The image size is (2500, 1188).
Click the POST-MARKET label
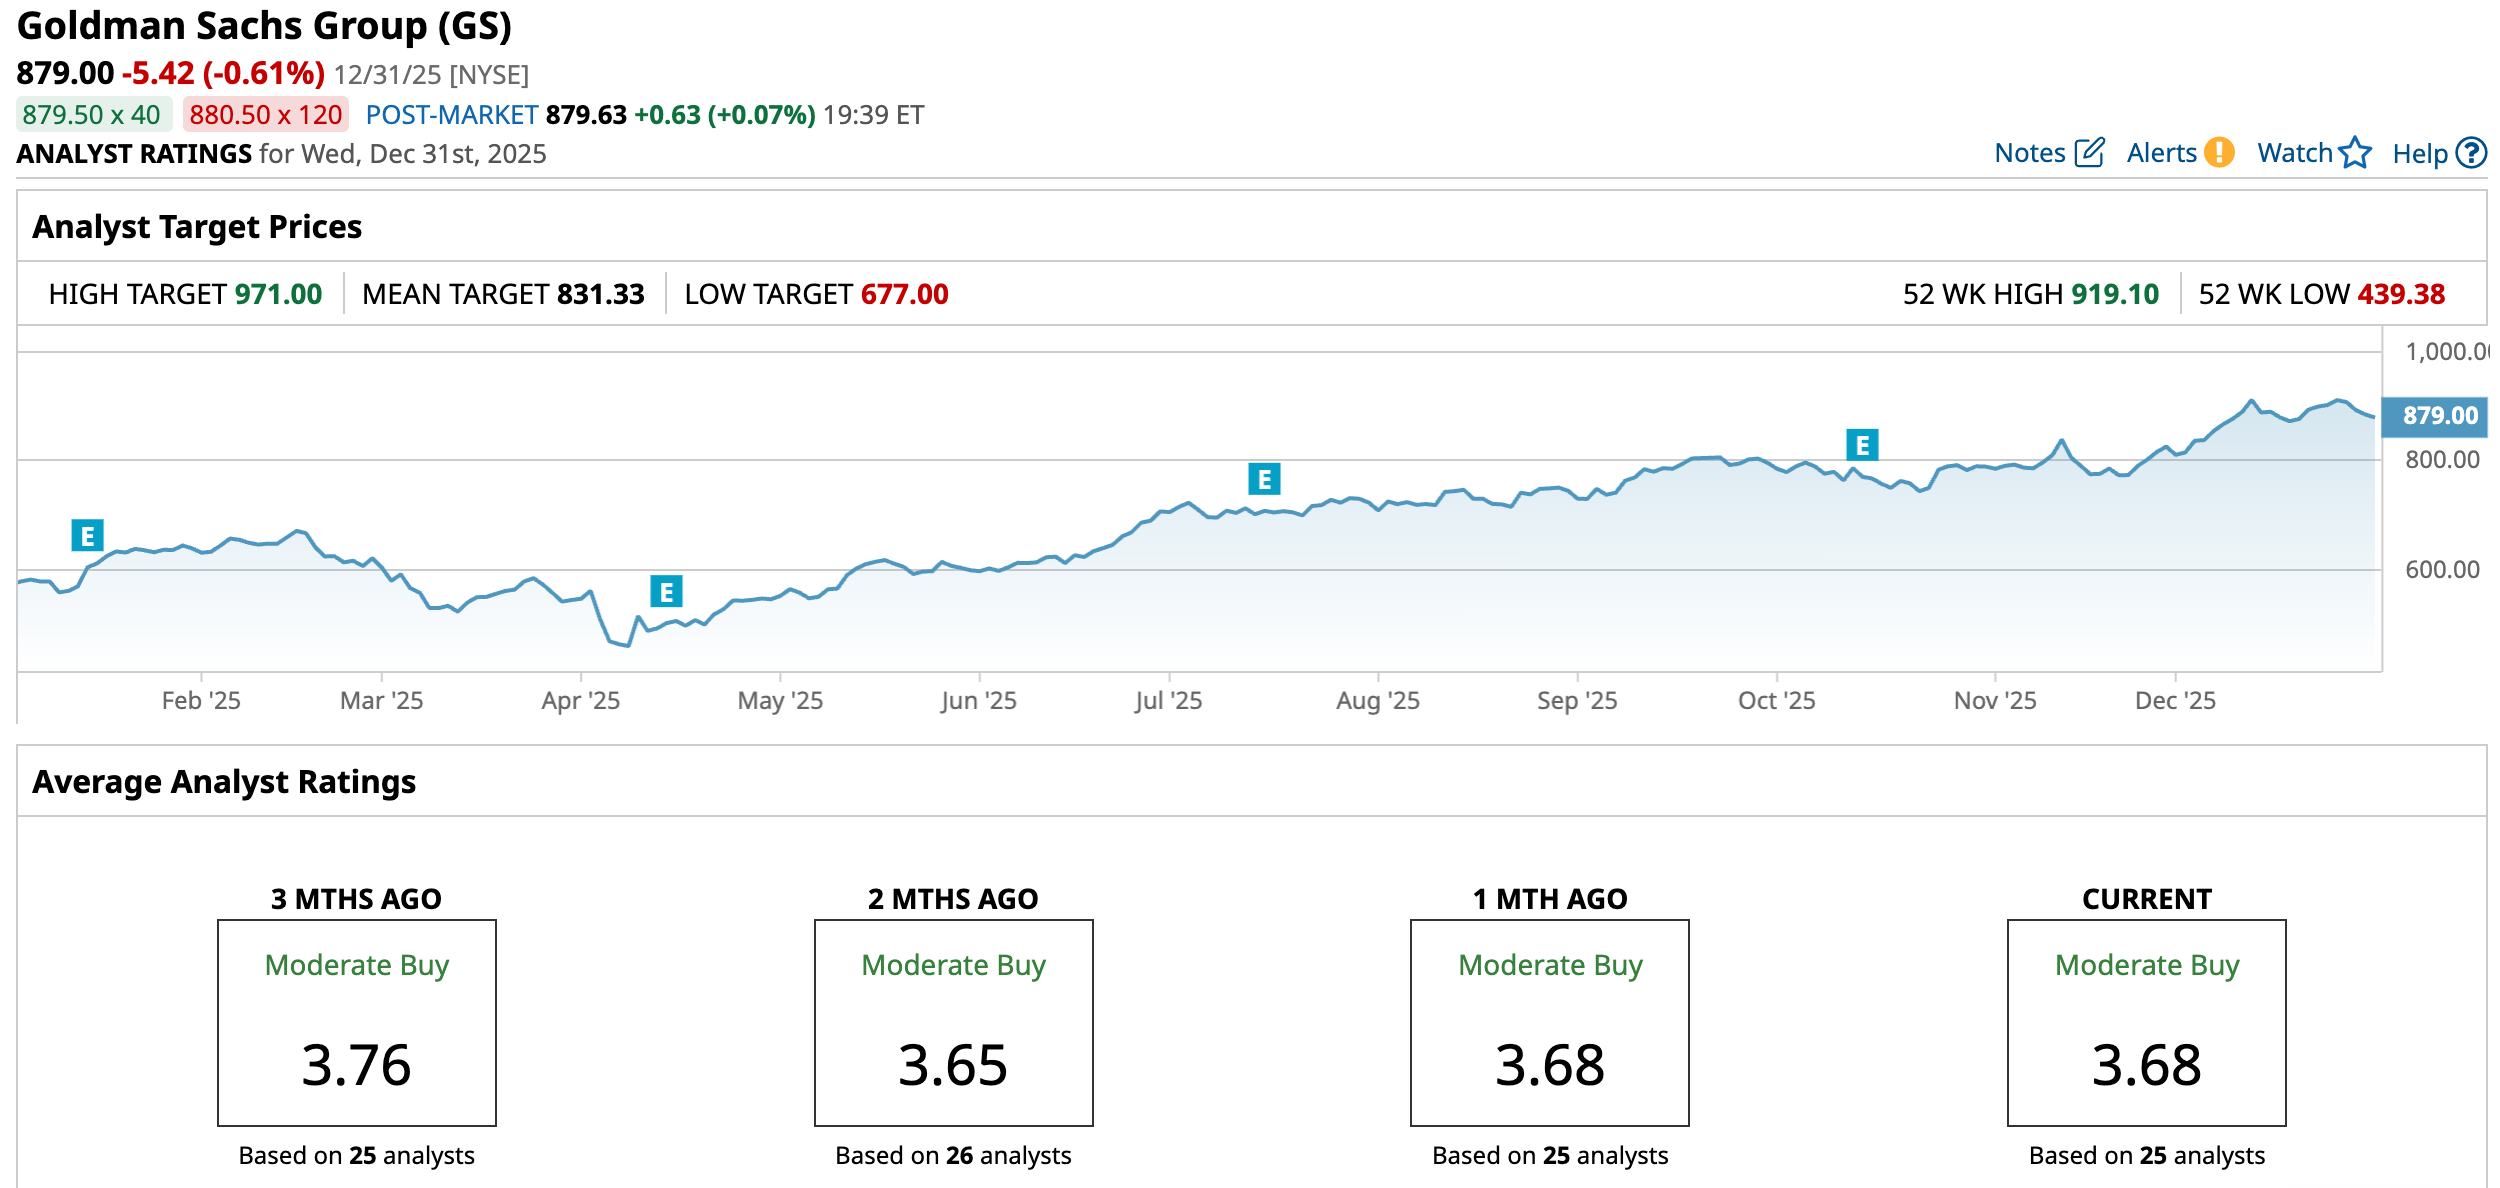coord(452,115)
